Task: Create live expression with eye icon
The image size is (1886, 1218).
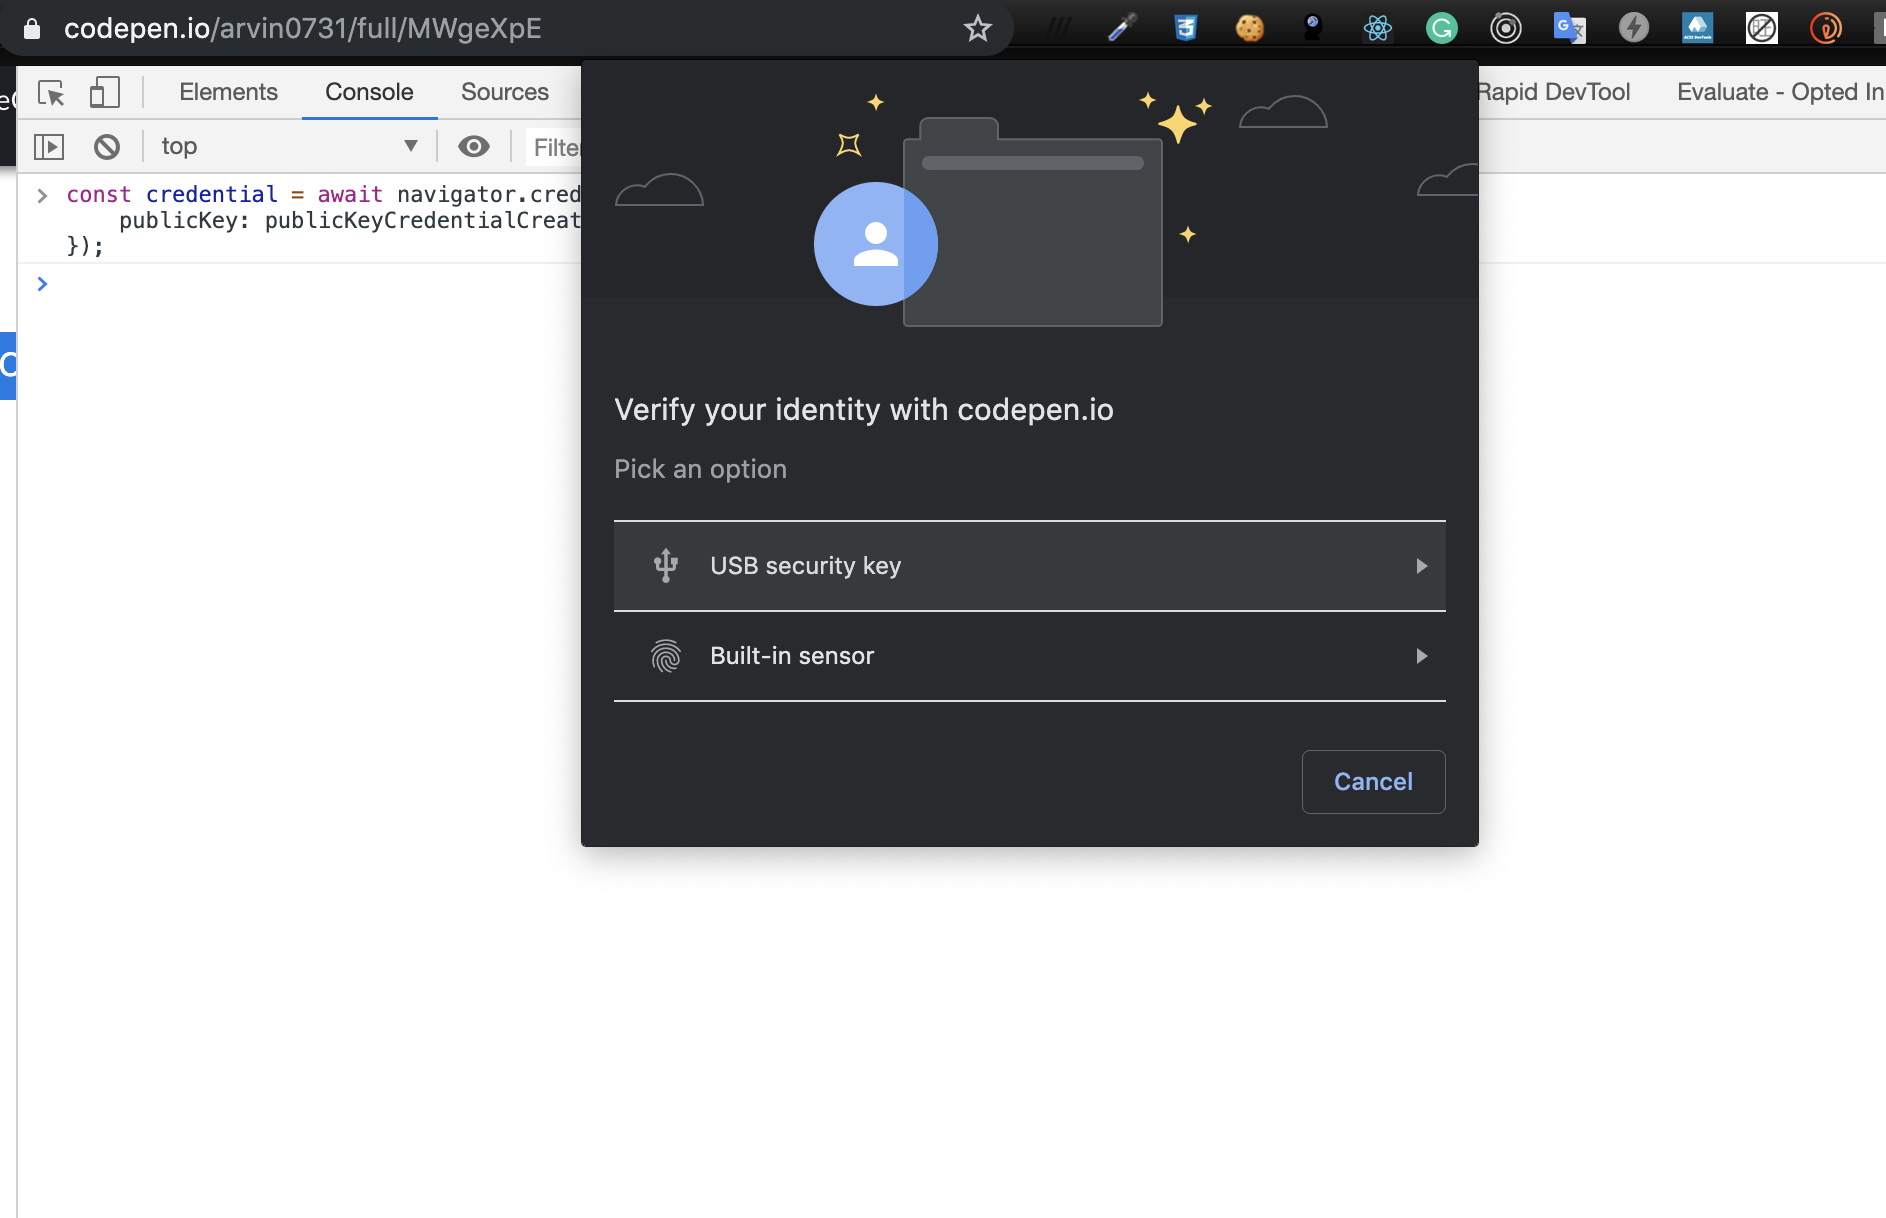Action: pos(474,147)
